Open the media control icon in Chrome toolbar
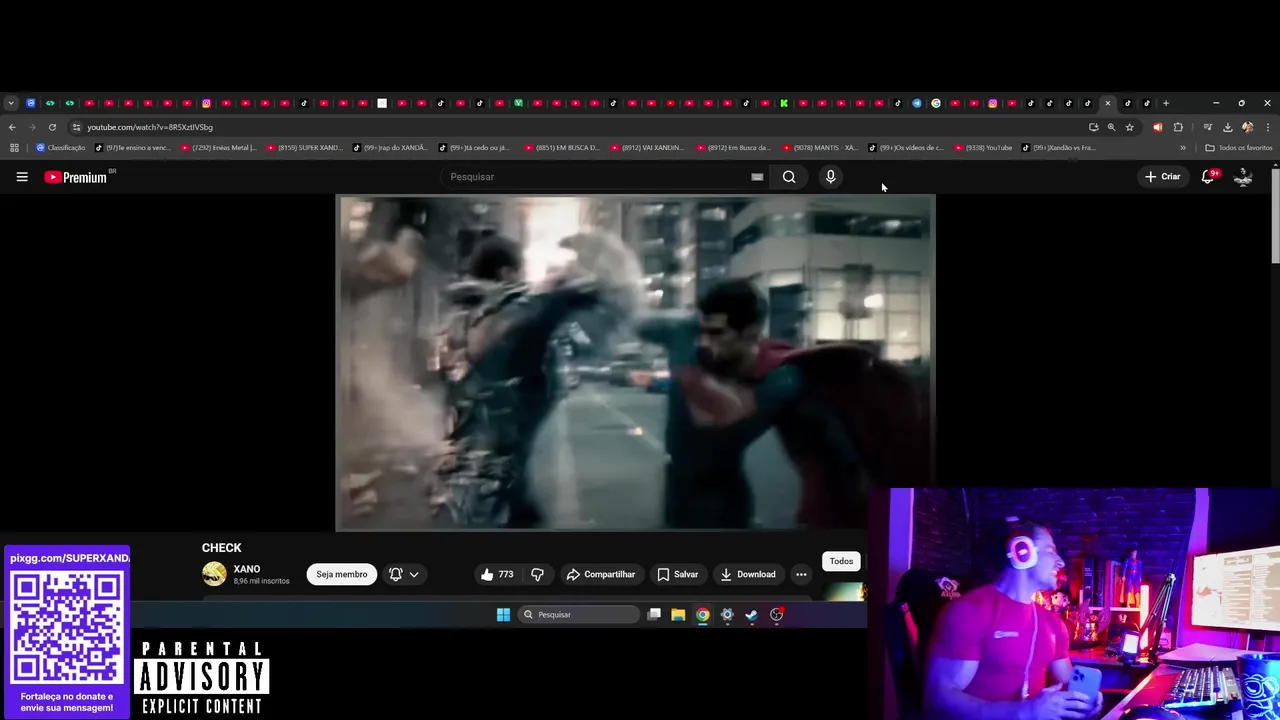Viewport: 1280px width, 720px height. [x=1207, y=127]
